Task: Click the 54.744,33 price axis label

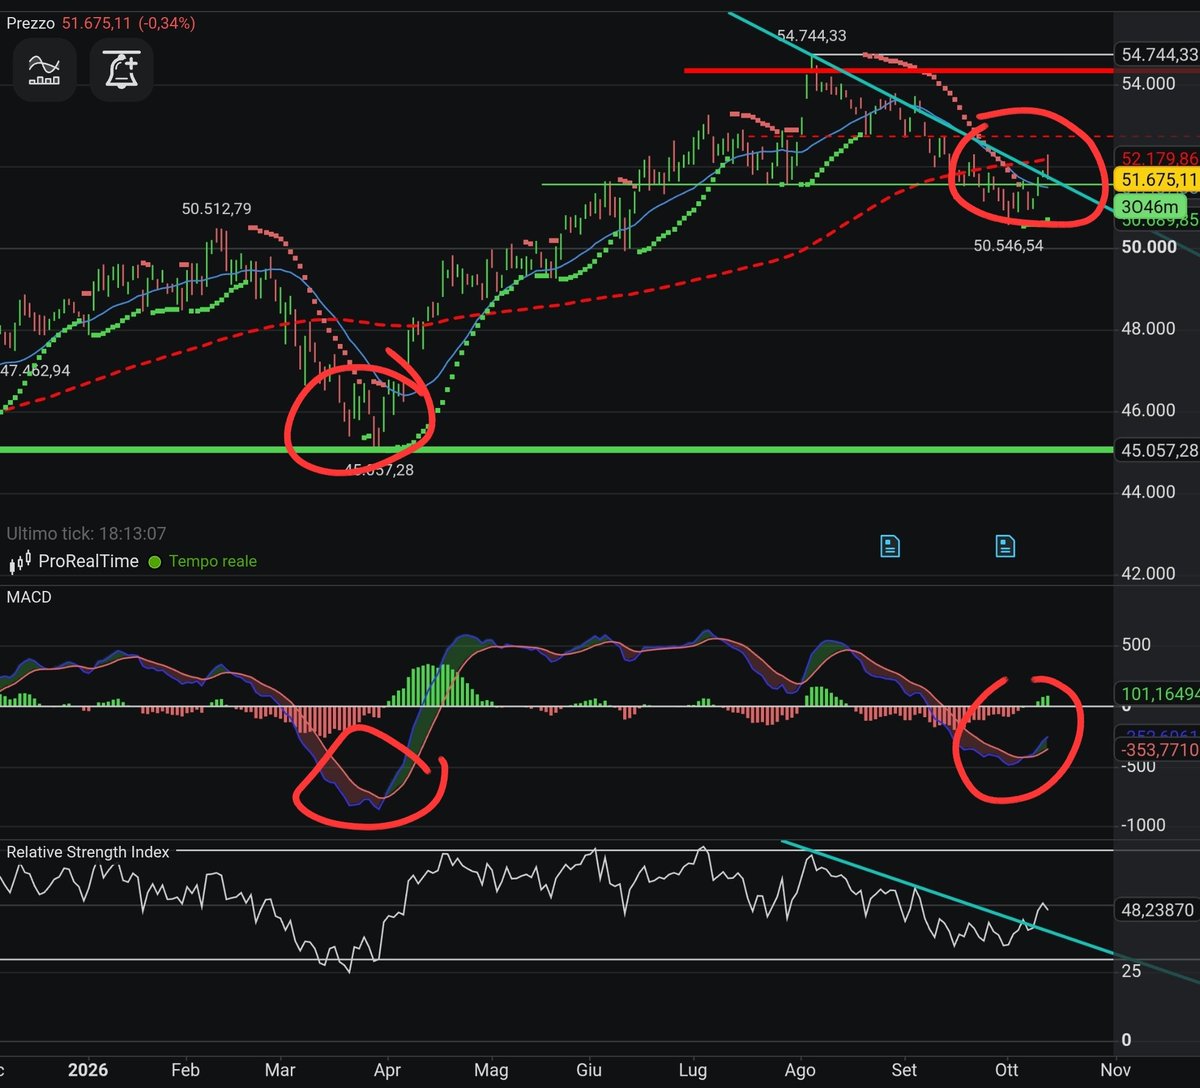Action: 1159,54
